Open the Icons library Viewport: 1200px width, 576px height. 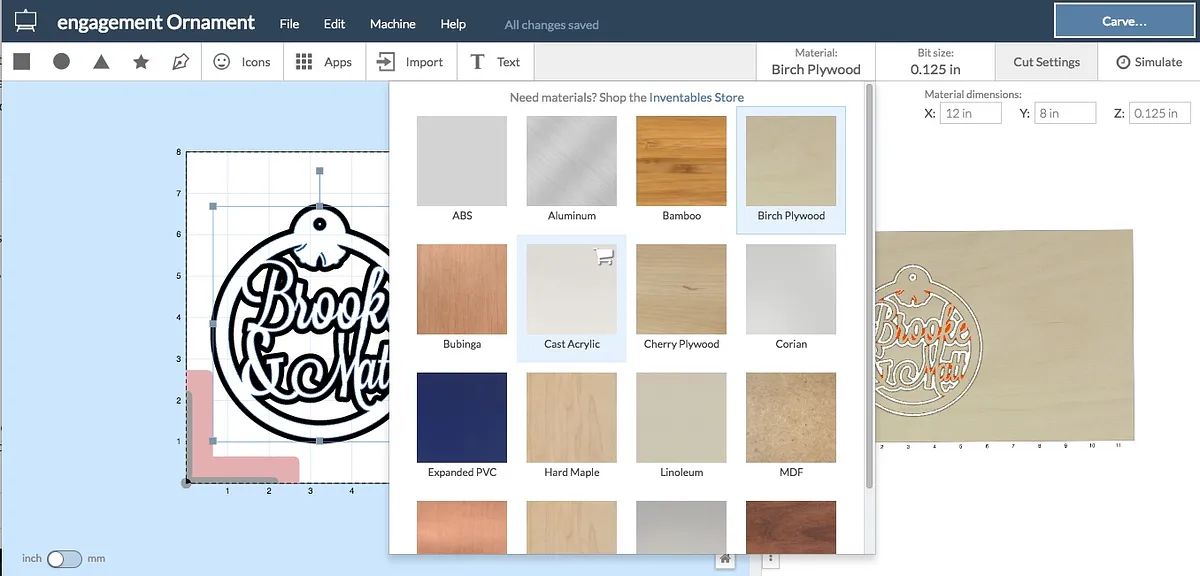point(242,62)
